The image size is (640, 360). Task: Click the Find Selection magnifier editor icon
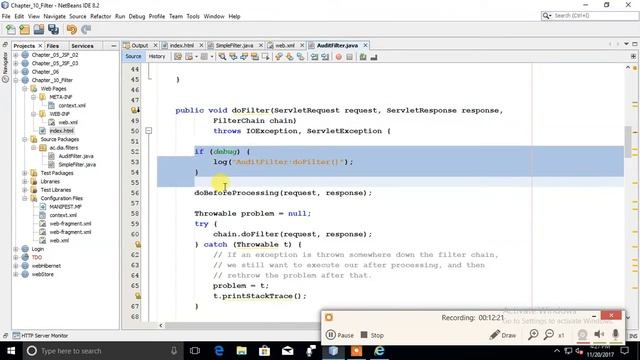[222, 57]
